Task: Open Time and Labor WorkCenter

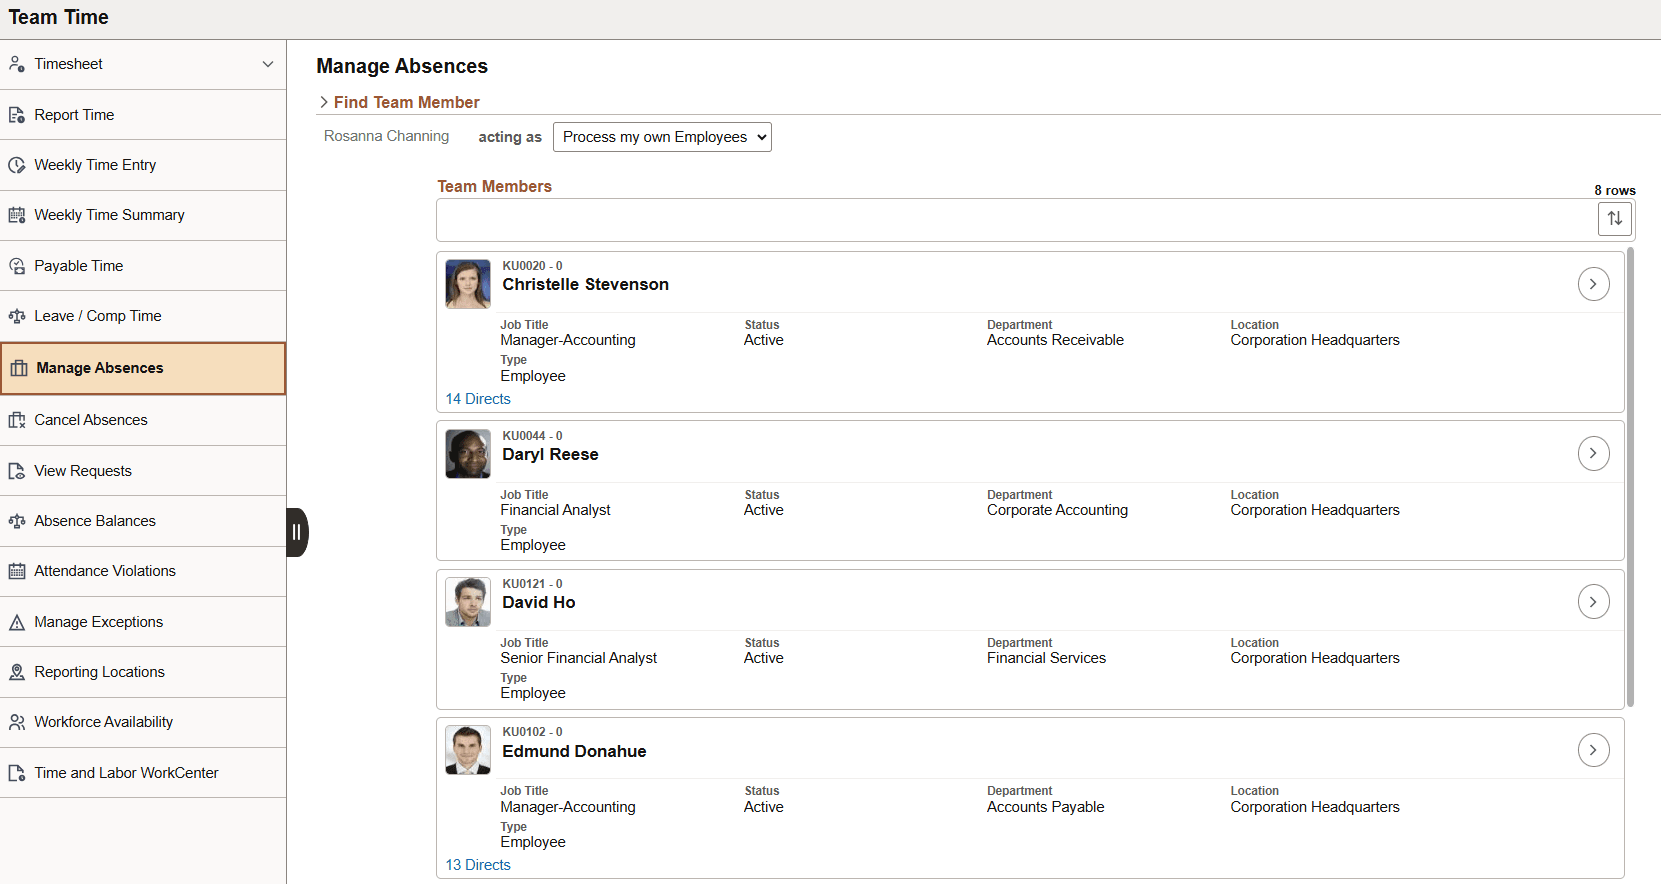Action: [x=143, y=773]
